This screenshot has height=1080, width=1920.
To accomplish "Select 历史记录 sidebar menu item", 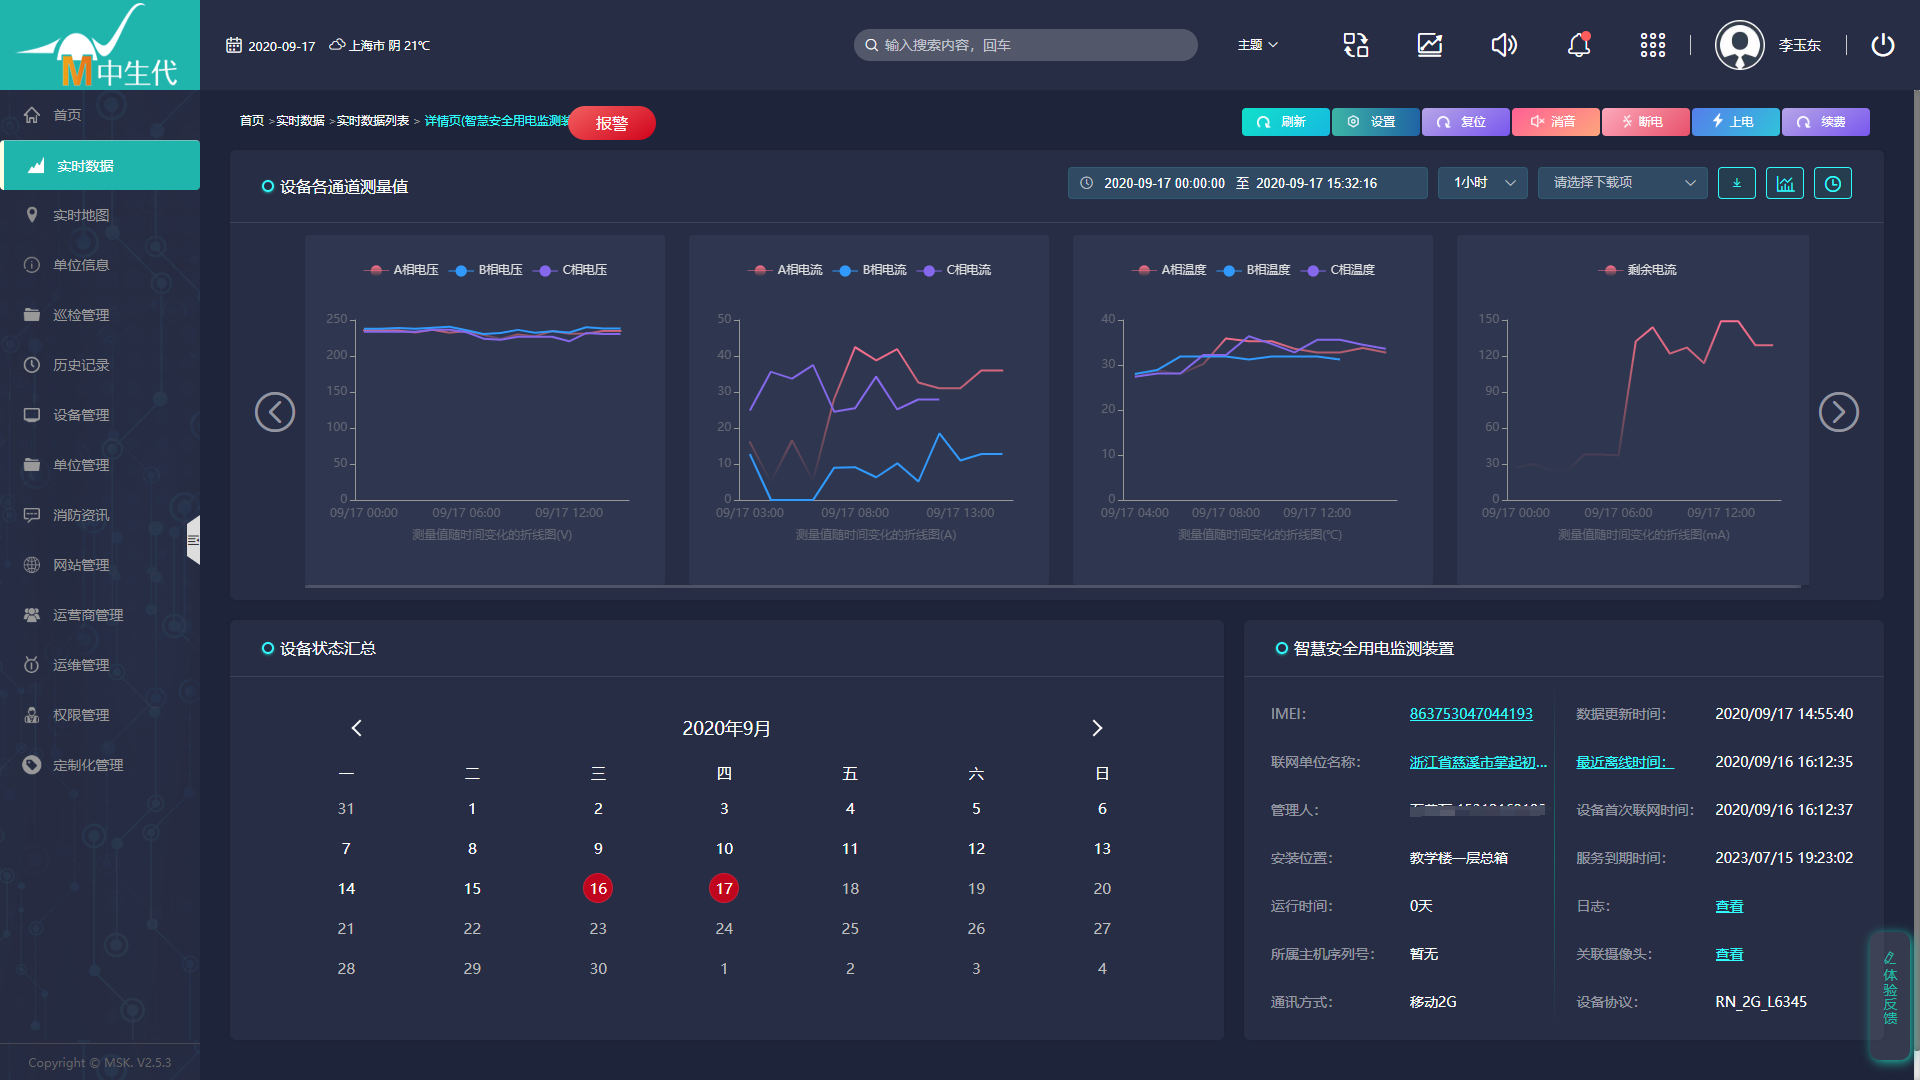I will tap(81, 365).
